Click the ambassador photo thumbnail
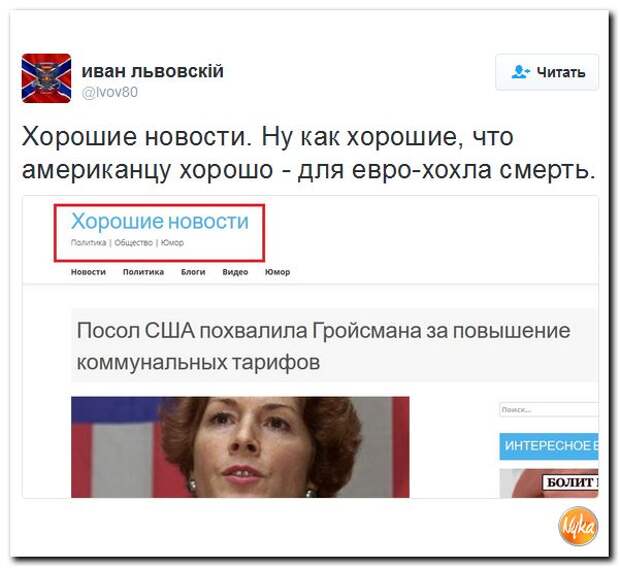The image size is (620, 568). (240, 447)
